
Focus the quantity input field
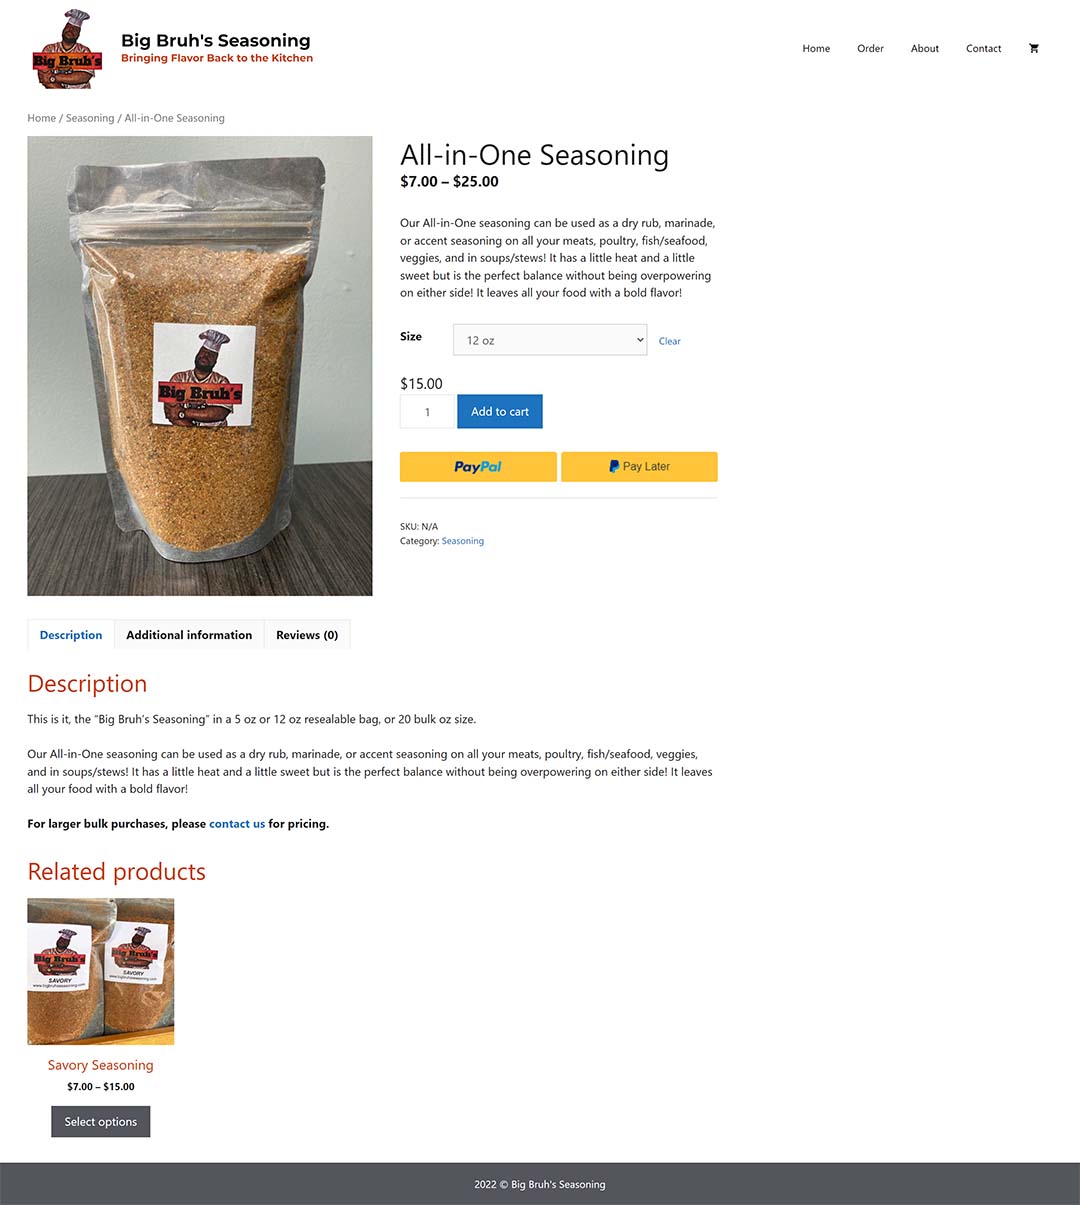pos(427,411)
